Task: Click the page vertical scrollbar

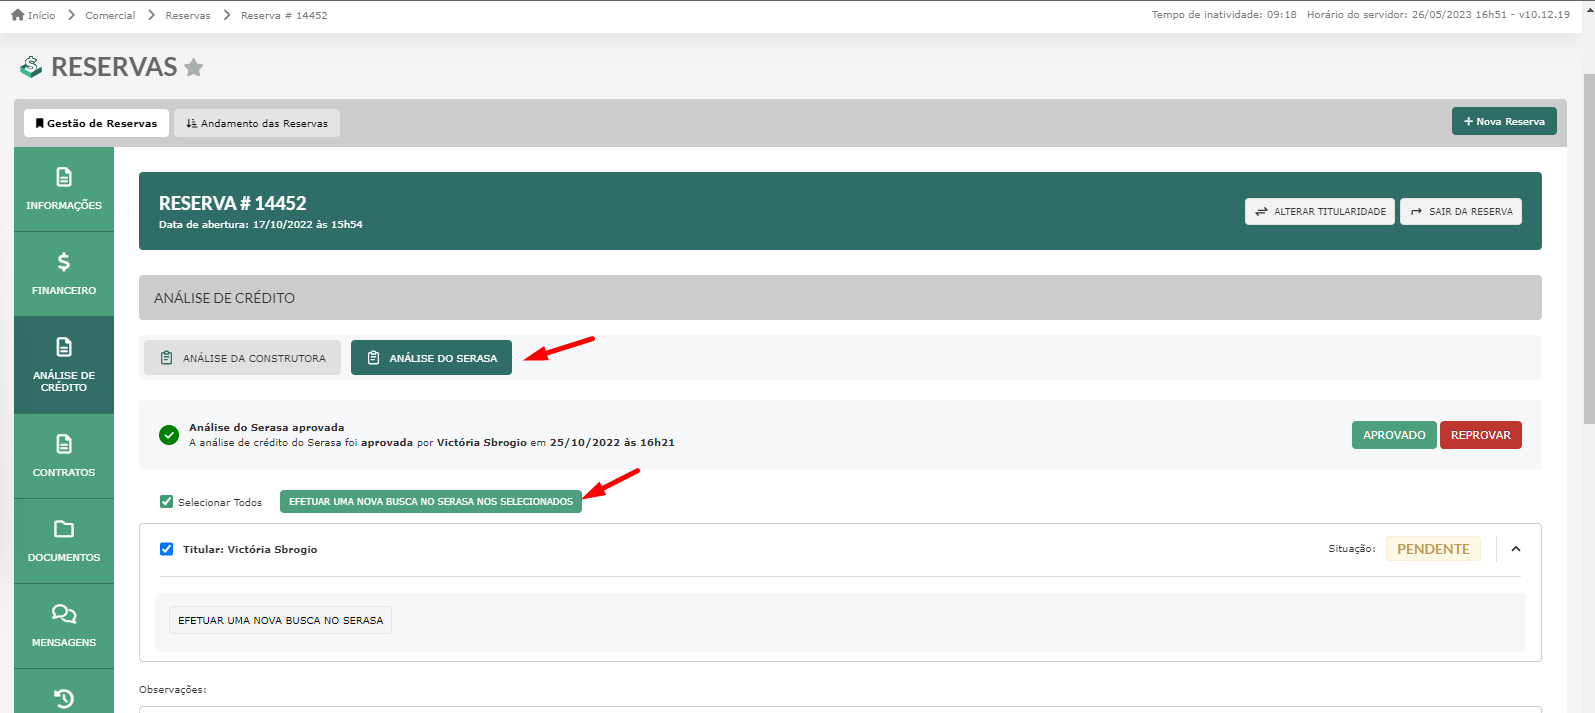Action: pyautogui.click(x=1588, y=248)
